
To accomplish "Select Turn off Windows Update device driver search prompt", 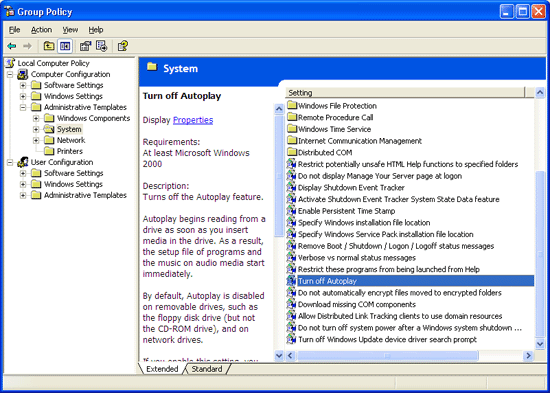I will coord(387,339).
